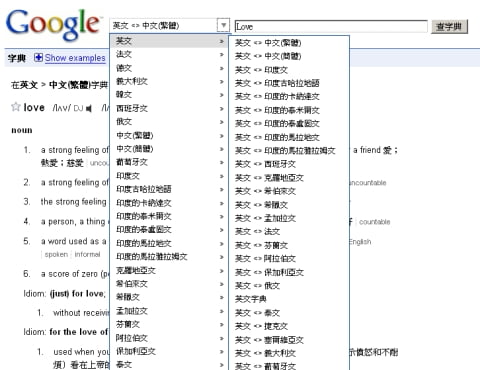Screen dimensions: 480x370
Task: Choose 英文 <> 印度文 in the submenu
Action: 289,70
